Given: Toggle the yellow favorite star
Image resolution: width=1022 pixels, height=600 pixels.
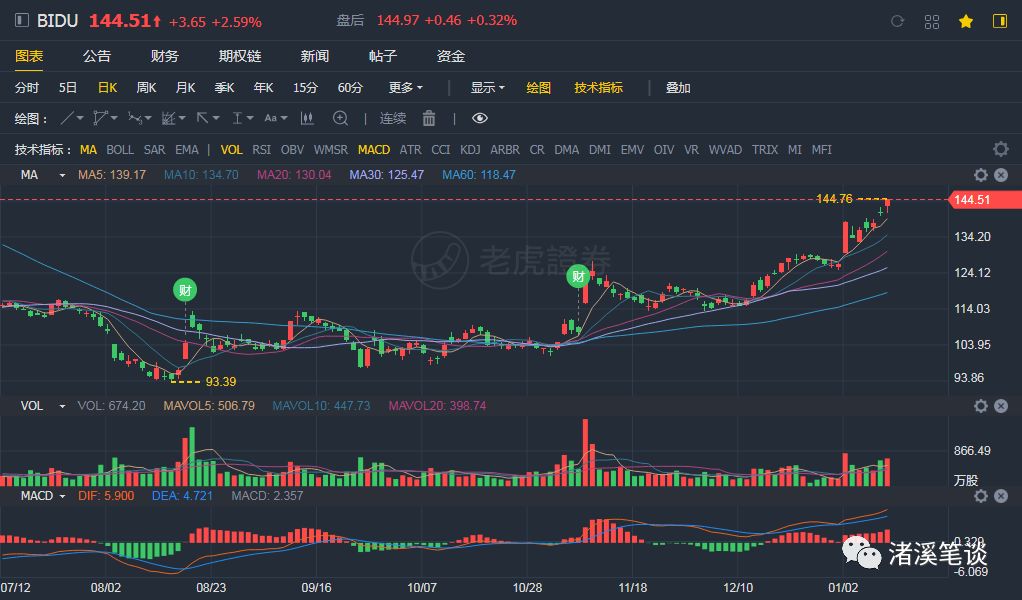Looking at the screenshot, I should (966, 21).
